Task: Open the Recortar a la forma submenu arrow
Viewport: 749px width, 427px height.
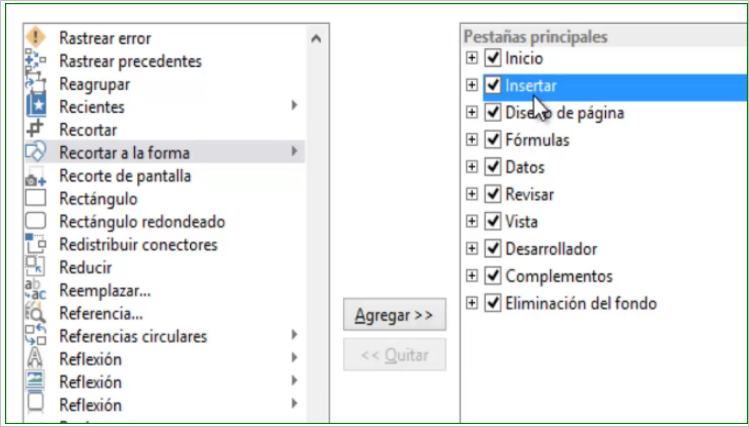Action: (294, 151)
